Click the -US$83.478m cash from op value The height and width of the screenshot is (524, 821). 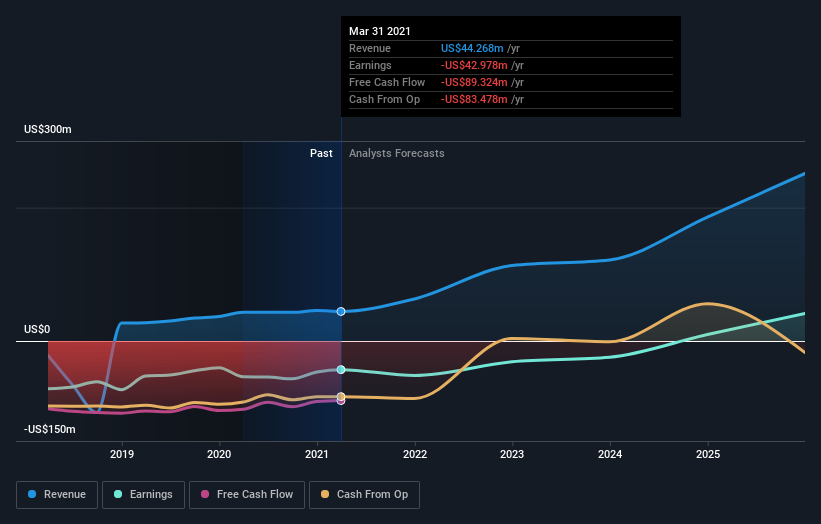474,99
